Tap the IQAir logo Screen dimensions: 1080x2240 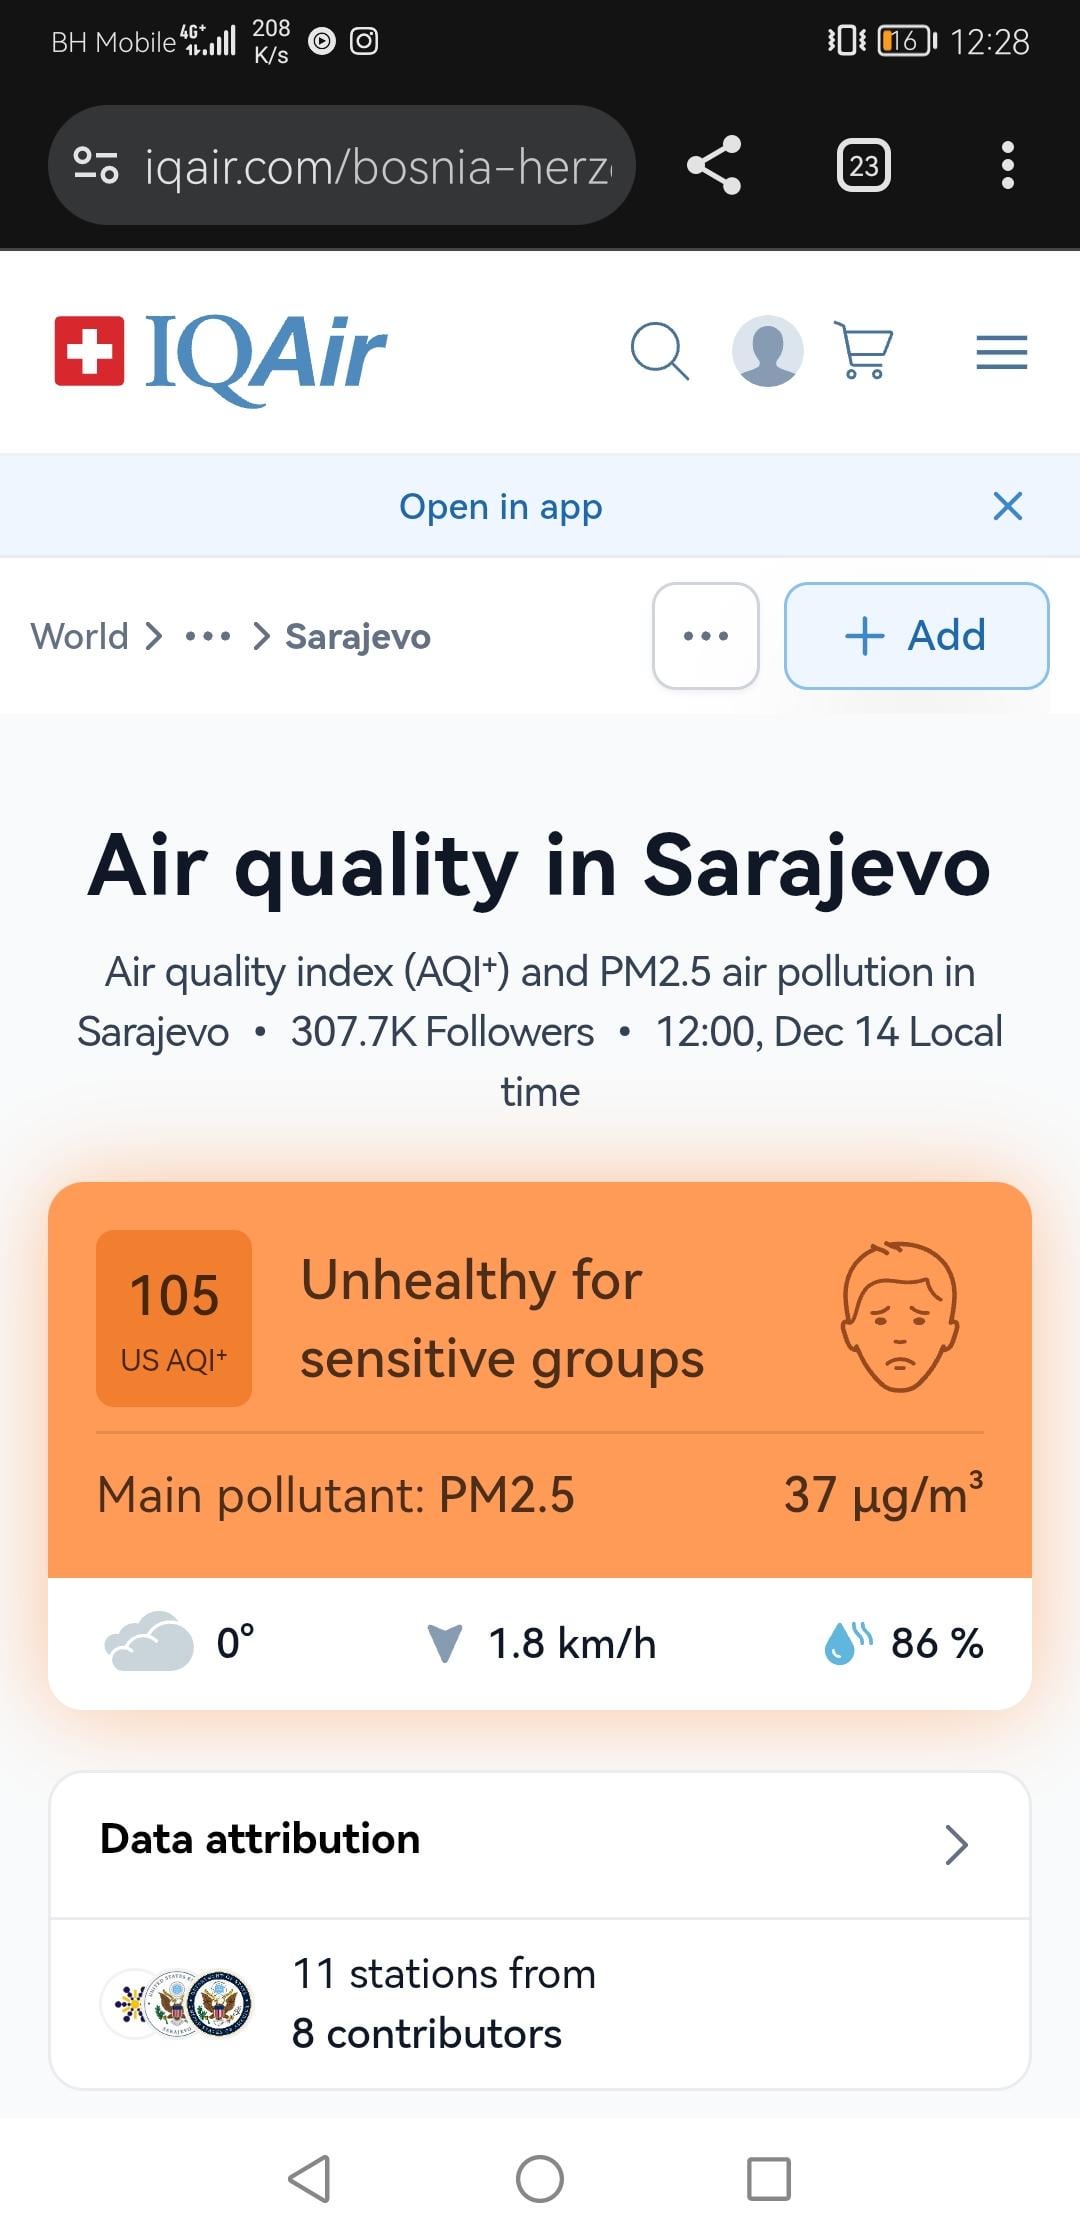[x=221, y=352]
